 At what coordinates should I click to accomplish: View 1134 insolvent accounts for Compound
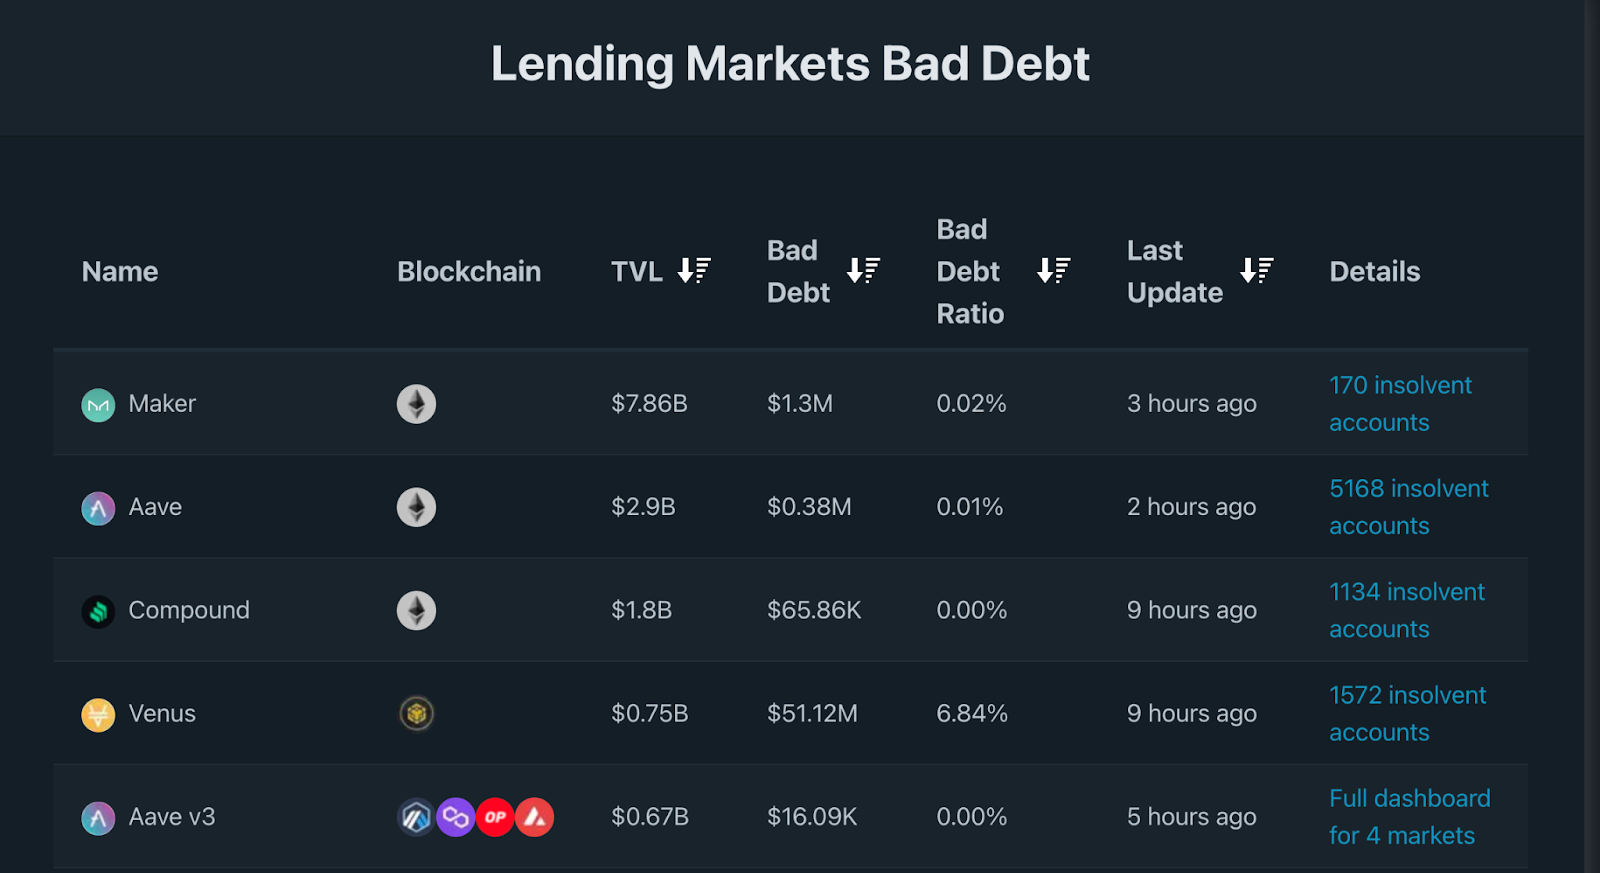coord(1406,610)
